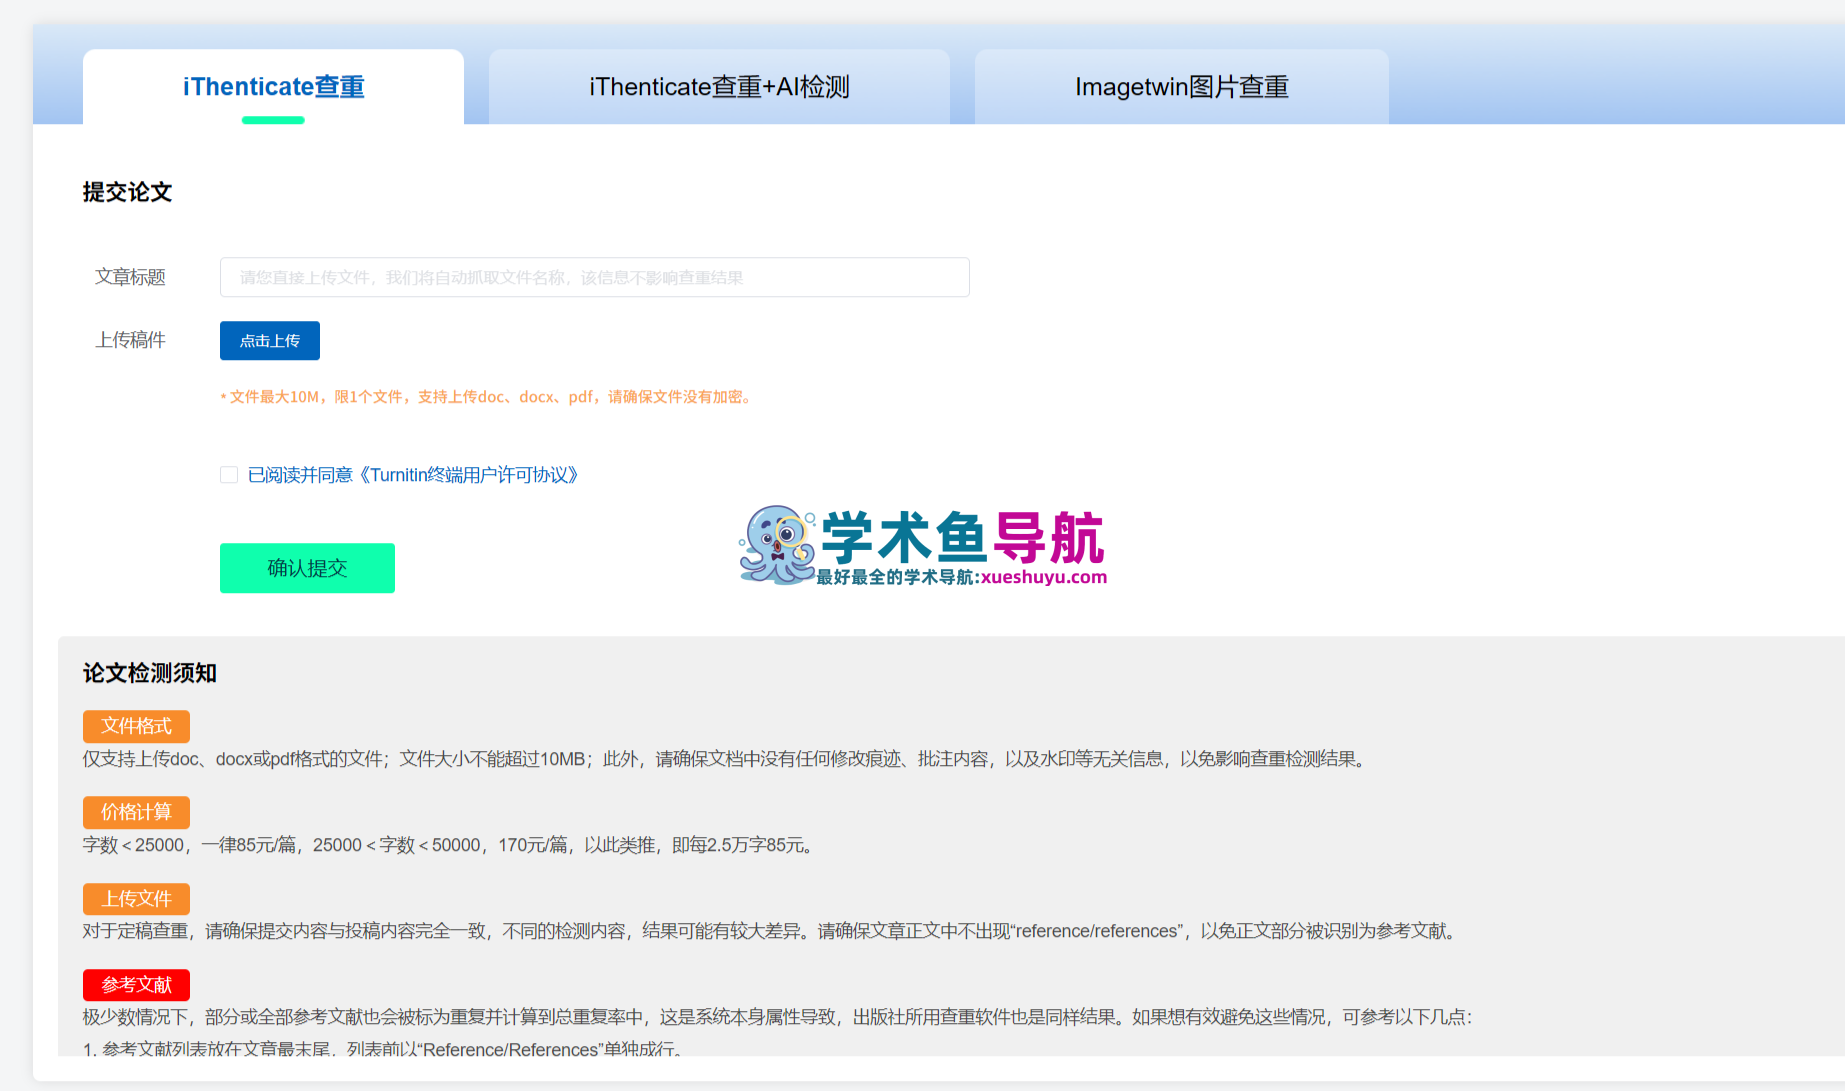Click the 价格计算 orange tag

point(136,812)
